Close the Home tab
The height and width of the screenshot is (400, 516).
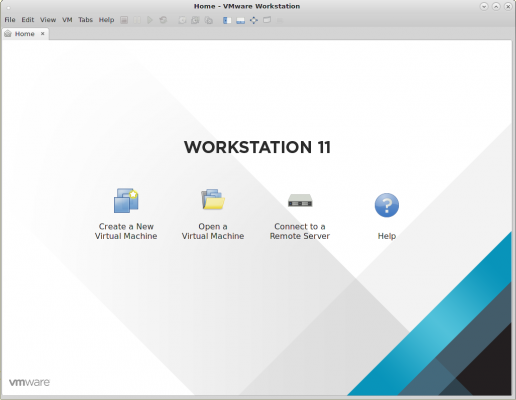43,34
